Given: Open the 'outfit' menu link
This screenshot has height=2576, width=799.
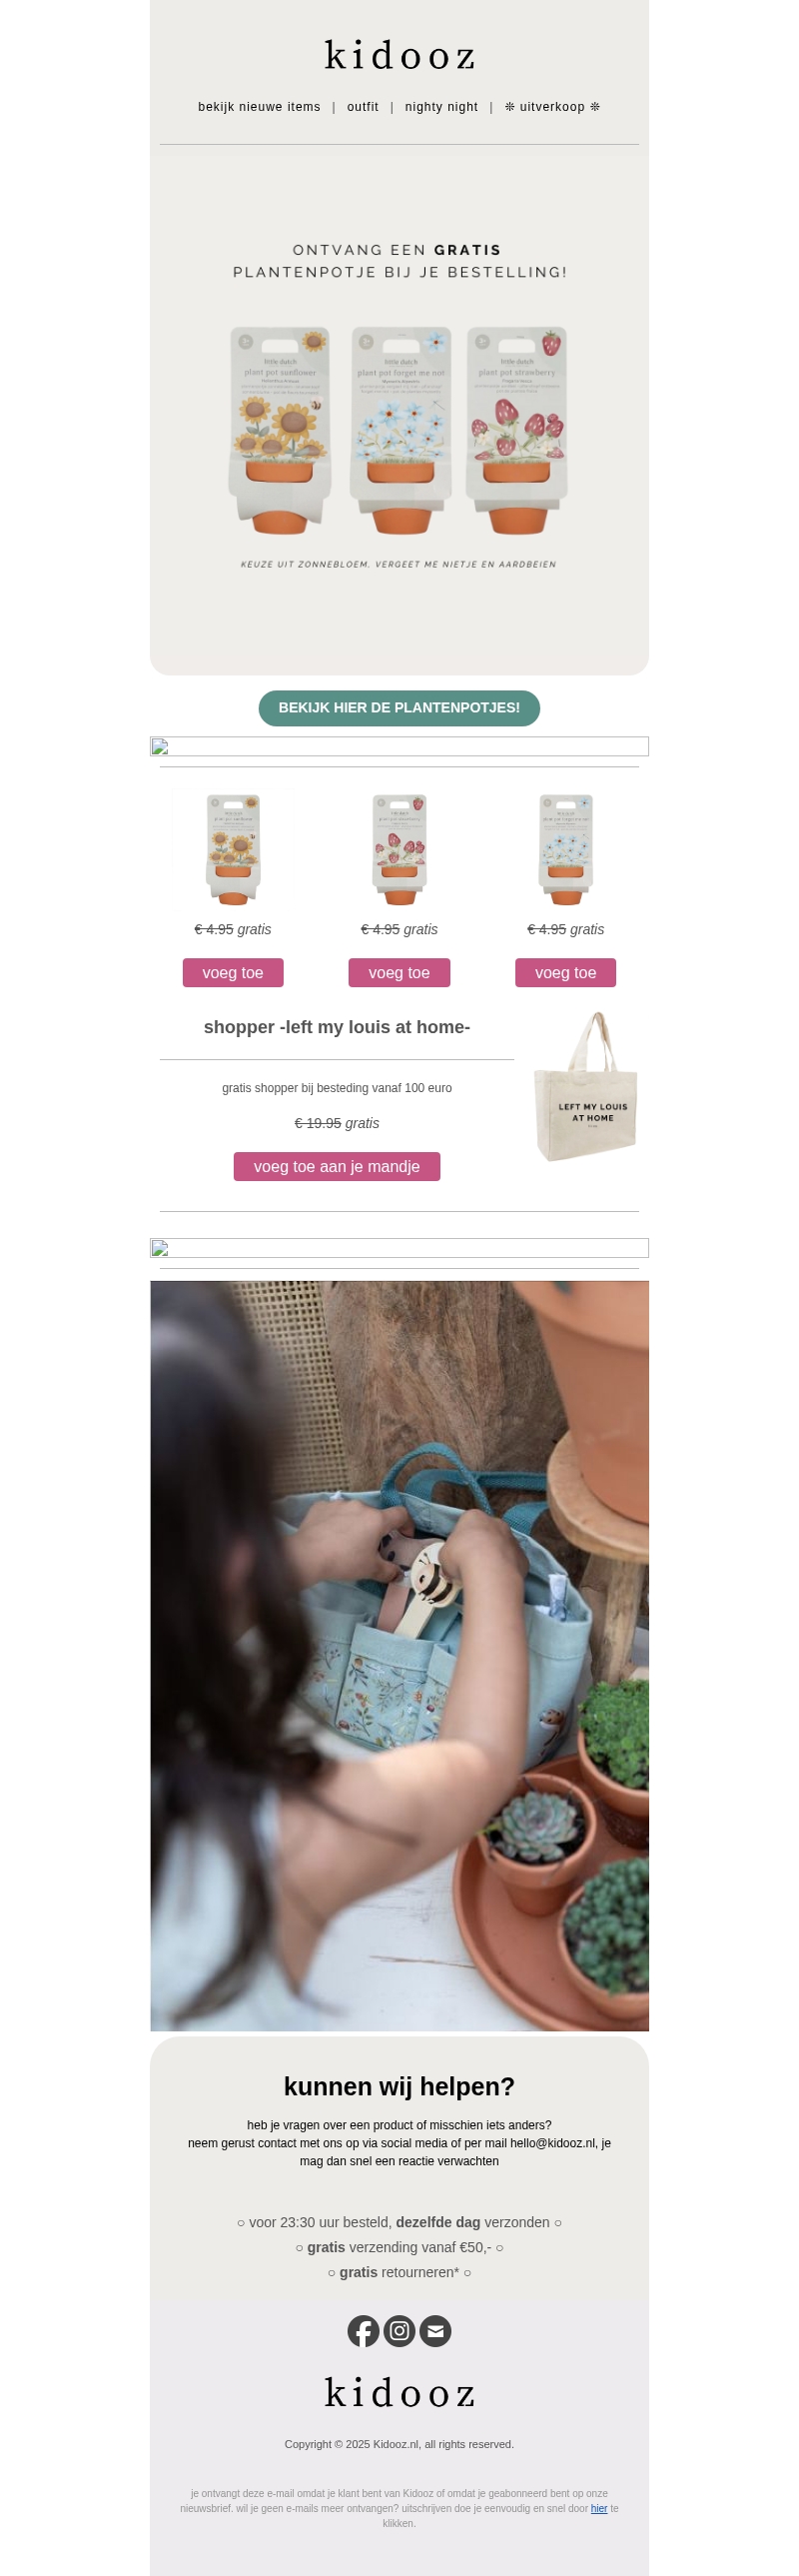Looking at the screenshot, I should 363,107.
